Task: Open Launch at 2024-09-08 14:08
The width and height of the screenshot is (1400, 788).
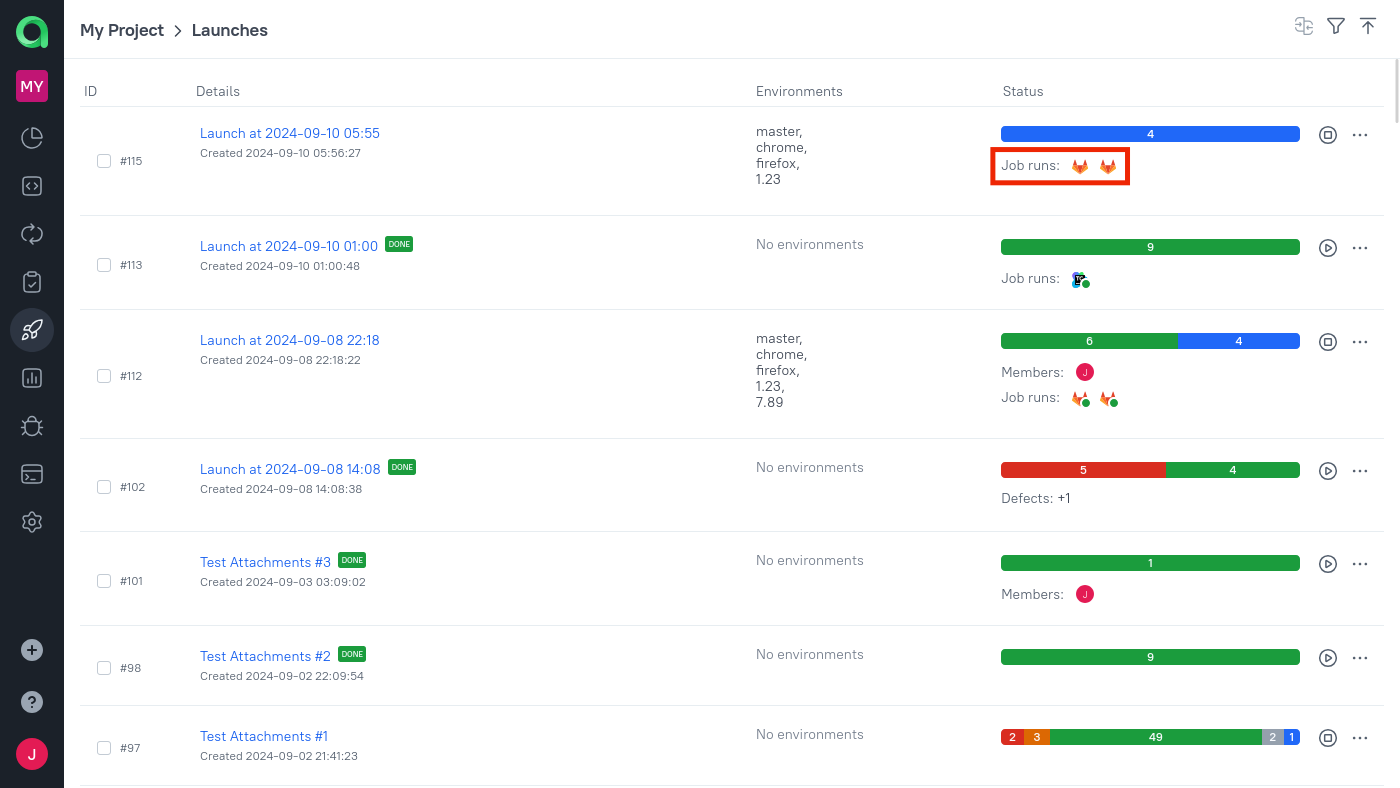Action: point(290,469)
